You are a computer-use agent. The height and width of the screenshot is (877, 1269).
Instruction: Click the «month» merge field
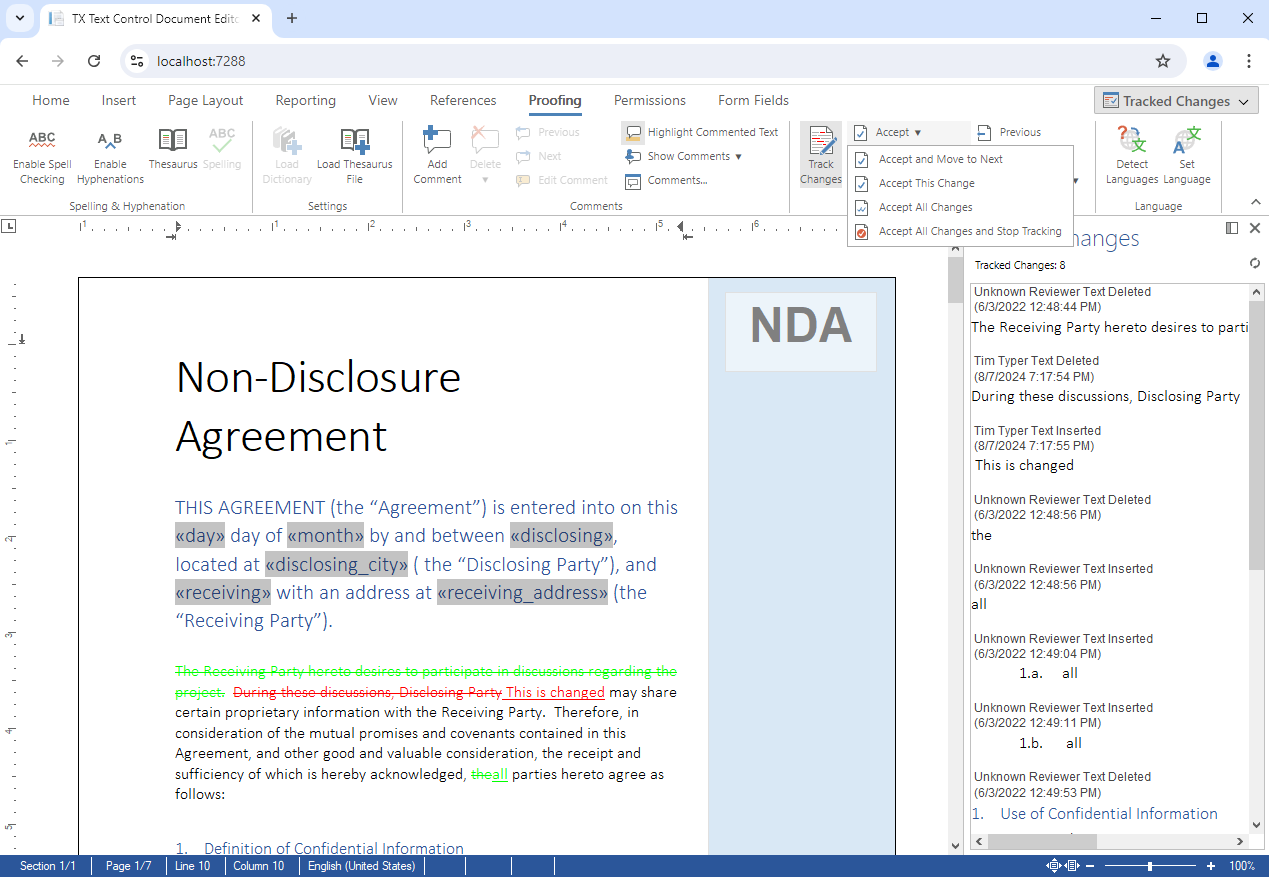(325, 535)
